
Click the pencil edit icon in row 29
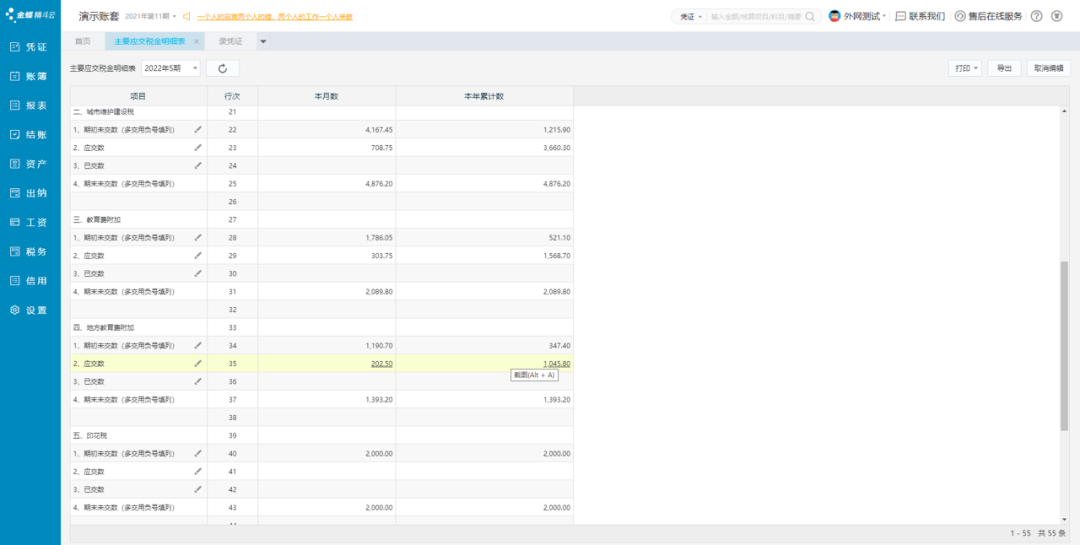(x=198, y=255)
